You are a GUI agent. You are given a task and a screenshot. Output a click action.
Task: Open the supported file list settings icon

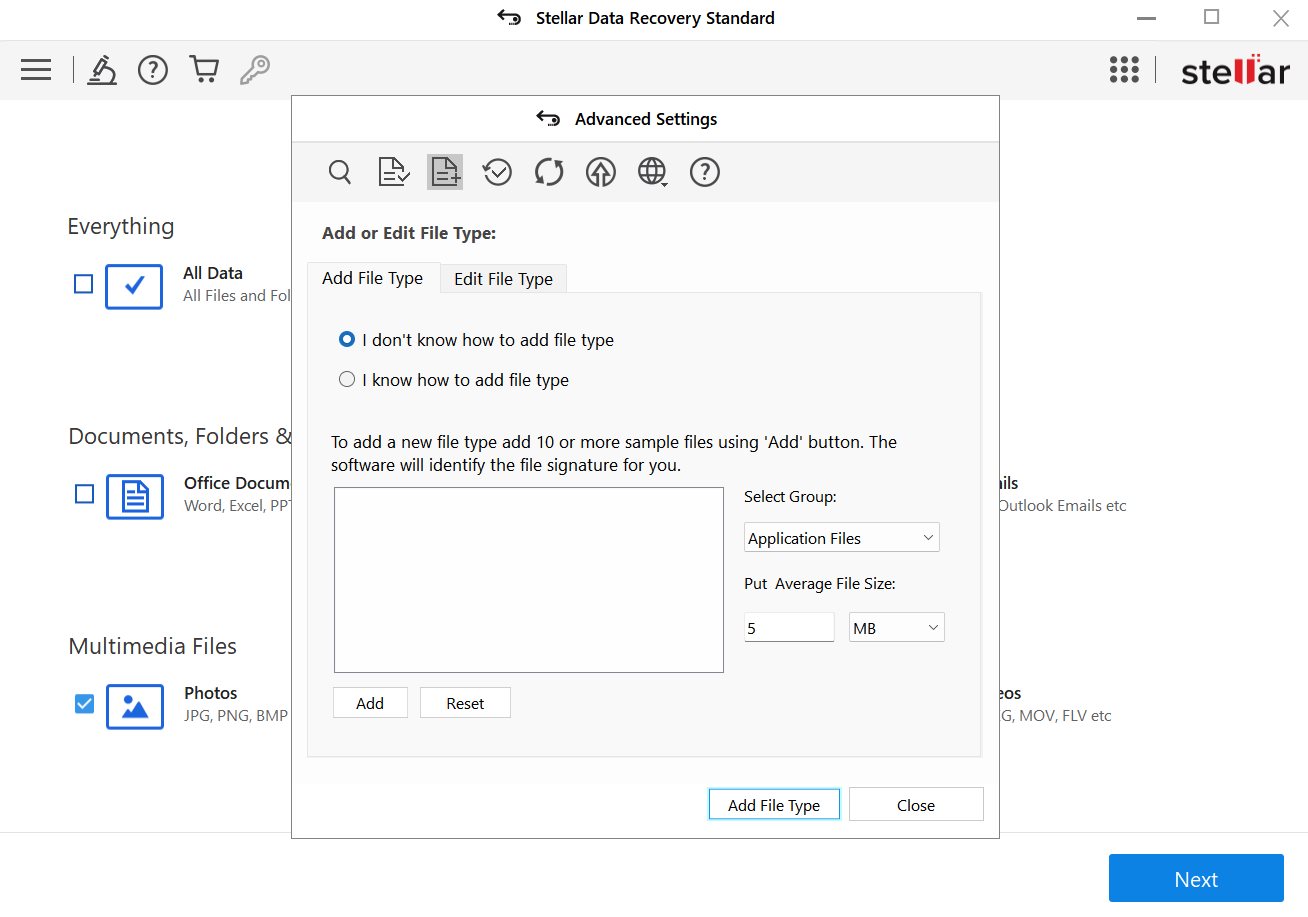point(392,171)
